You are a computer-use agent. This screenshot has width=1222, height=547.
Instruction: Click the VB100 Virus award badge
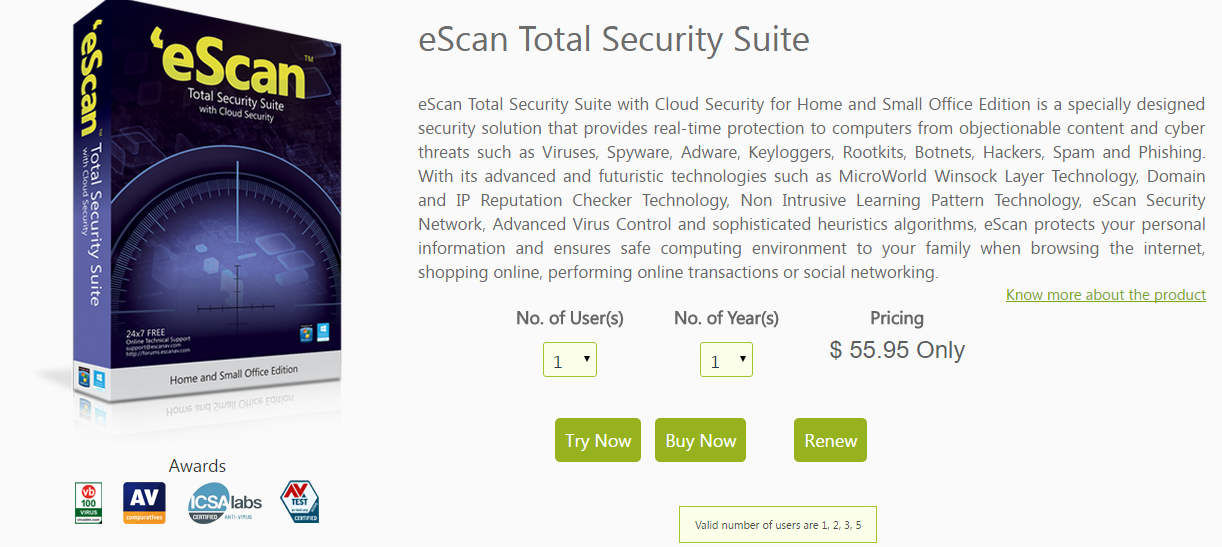click(89, 503)
